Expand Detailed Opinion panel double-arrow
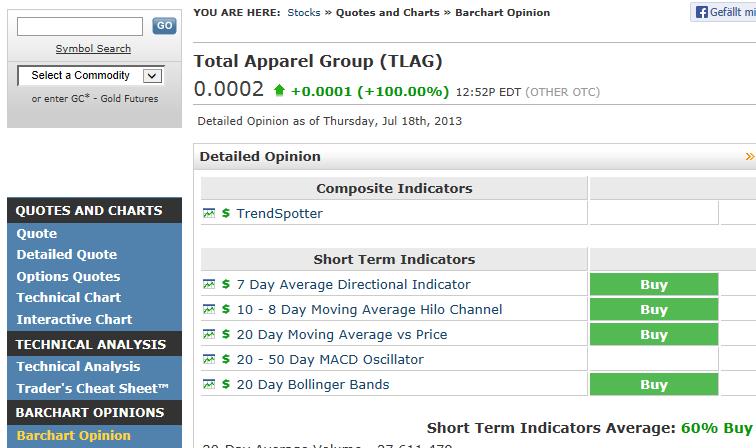Image resolution: width=756 pixels, height=448 pixels. point(750,156)
